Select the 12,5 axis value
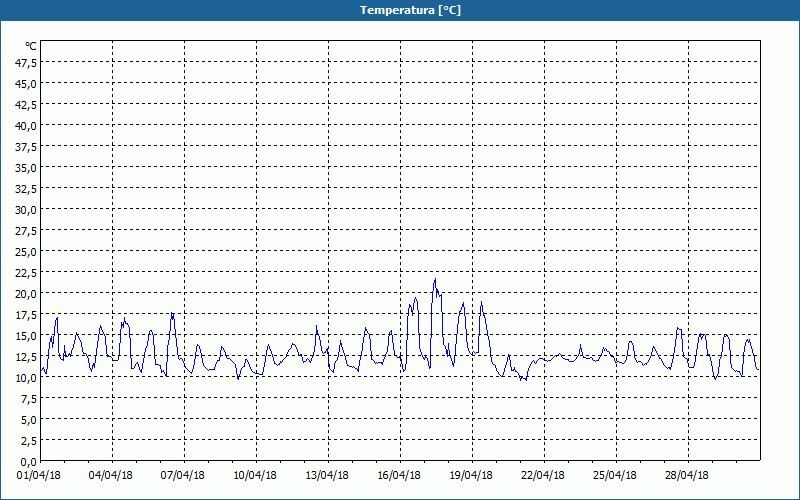Image resolution: width=800 pixels, height=500 pixels. pyautogui.click(x=27, y=357)
